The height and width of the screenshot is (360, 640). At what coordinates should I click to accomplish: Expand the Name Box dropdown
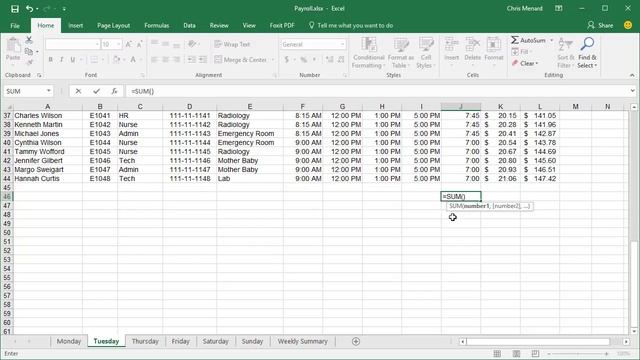49,91
